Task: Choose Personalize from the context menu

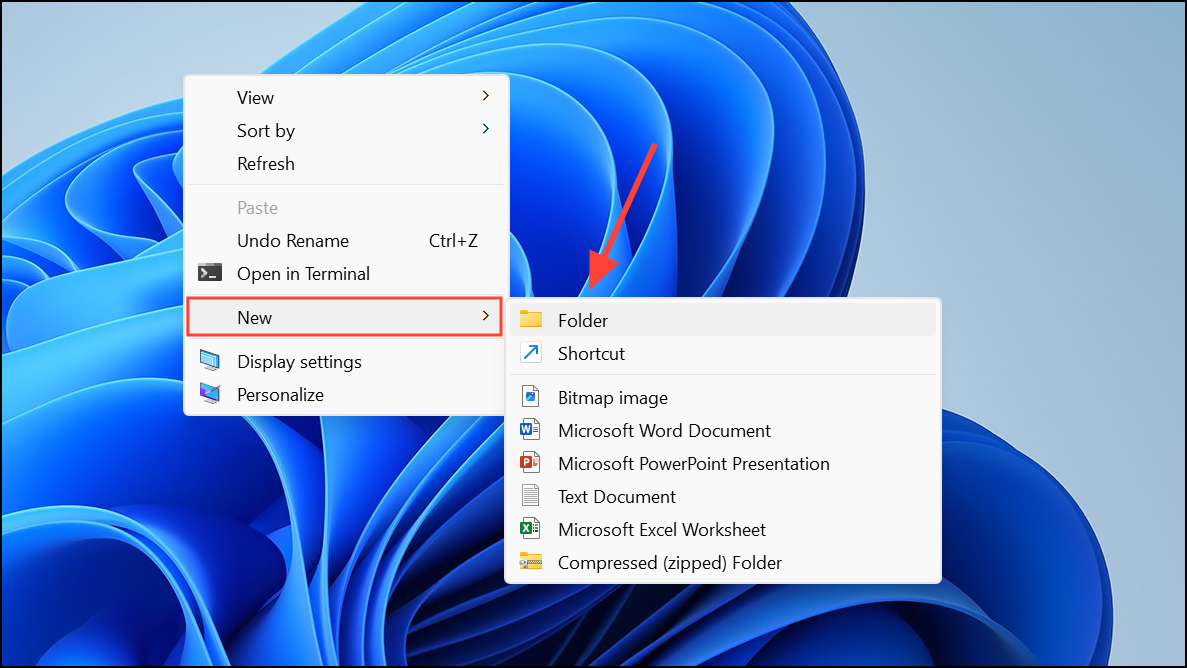Action: click(x=346, y=395)
